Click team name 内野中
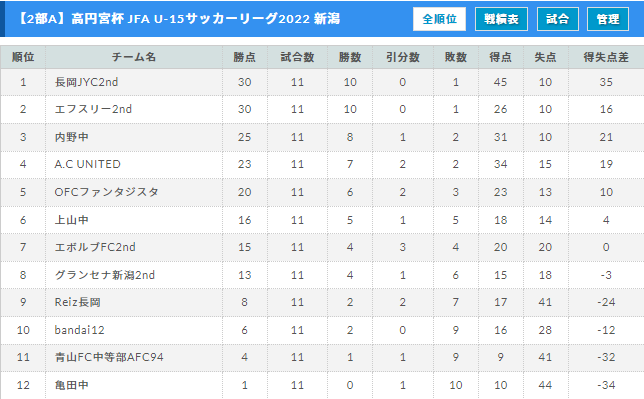The image size is (644, 399). pyautogui.click(x=71, y=137)
